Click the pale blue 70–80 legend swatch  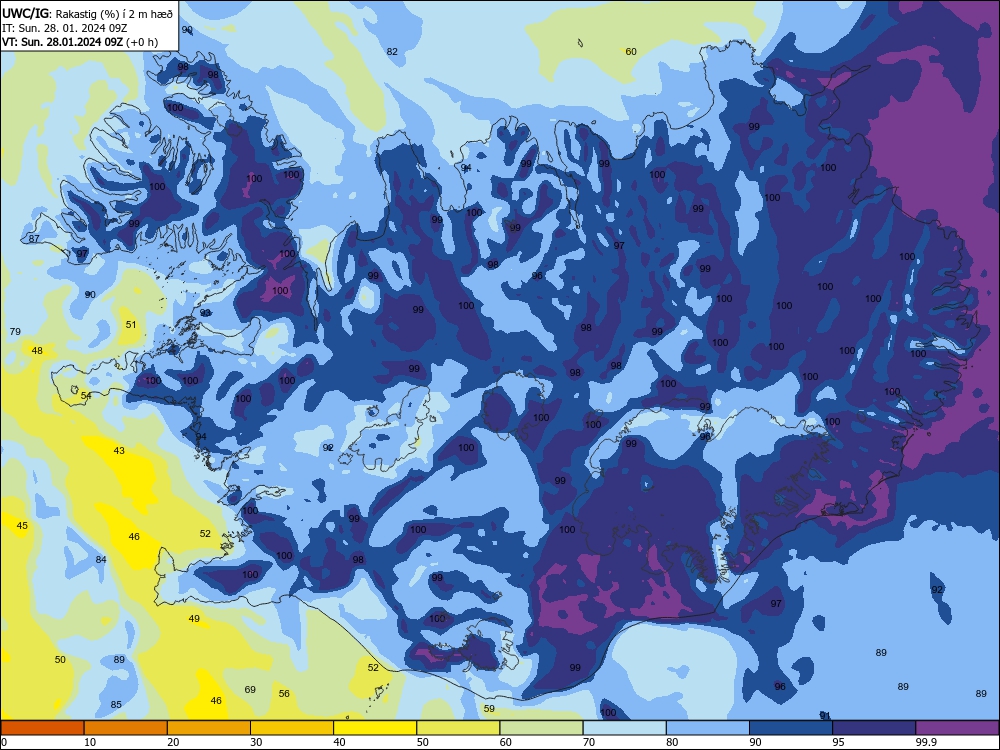click(x=624, y=728)
